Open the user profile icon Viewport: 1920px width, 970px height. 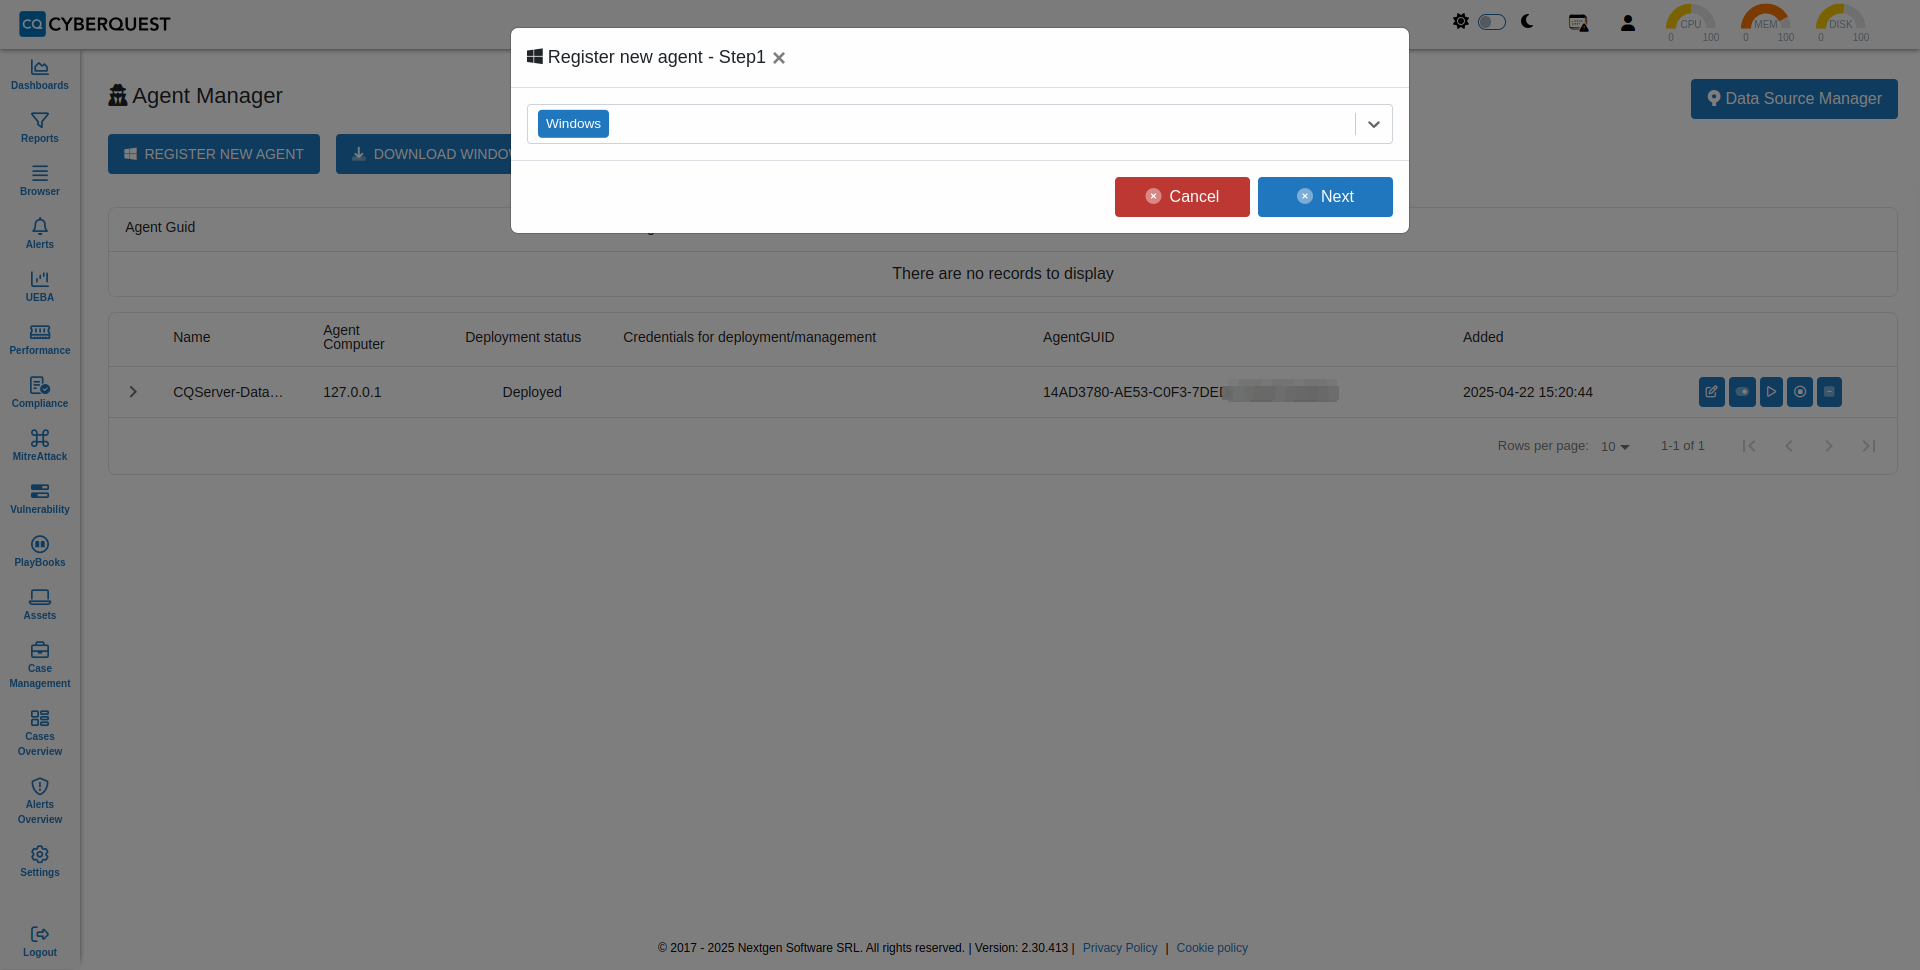click(x=1627, y=23)
